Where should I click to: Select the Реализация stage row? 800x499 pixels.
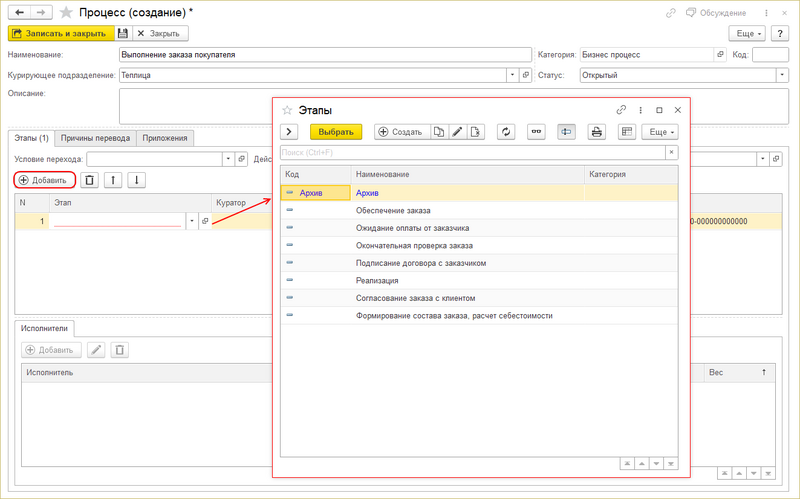479,281
